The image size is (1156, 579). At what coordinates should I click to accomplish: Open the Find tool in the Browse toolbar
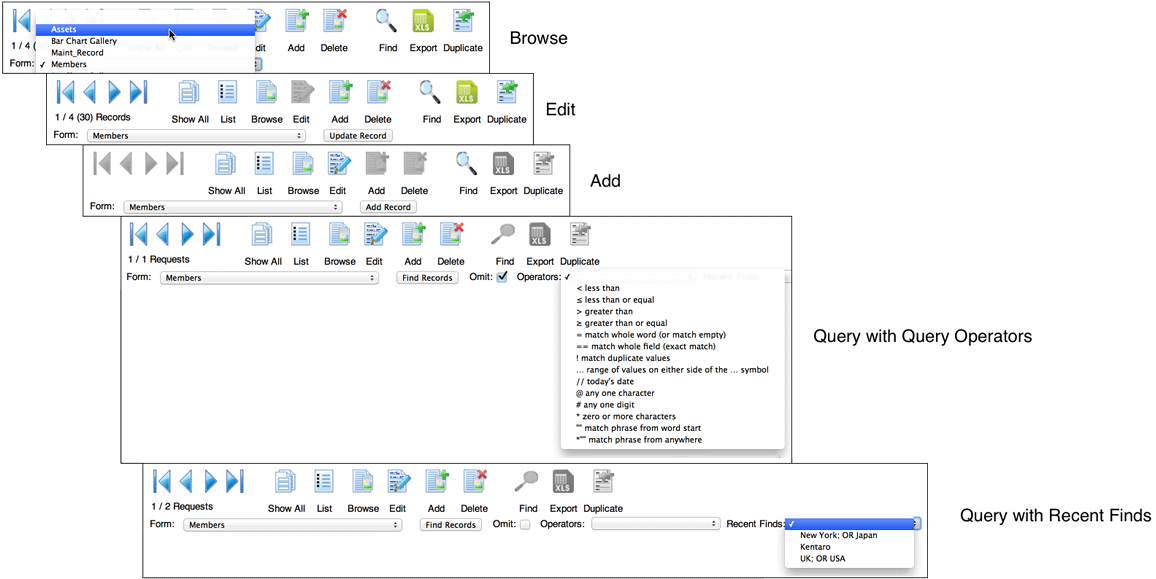pos(387,22)
